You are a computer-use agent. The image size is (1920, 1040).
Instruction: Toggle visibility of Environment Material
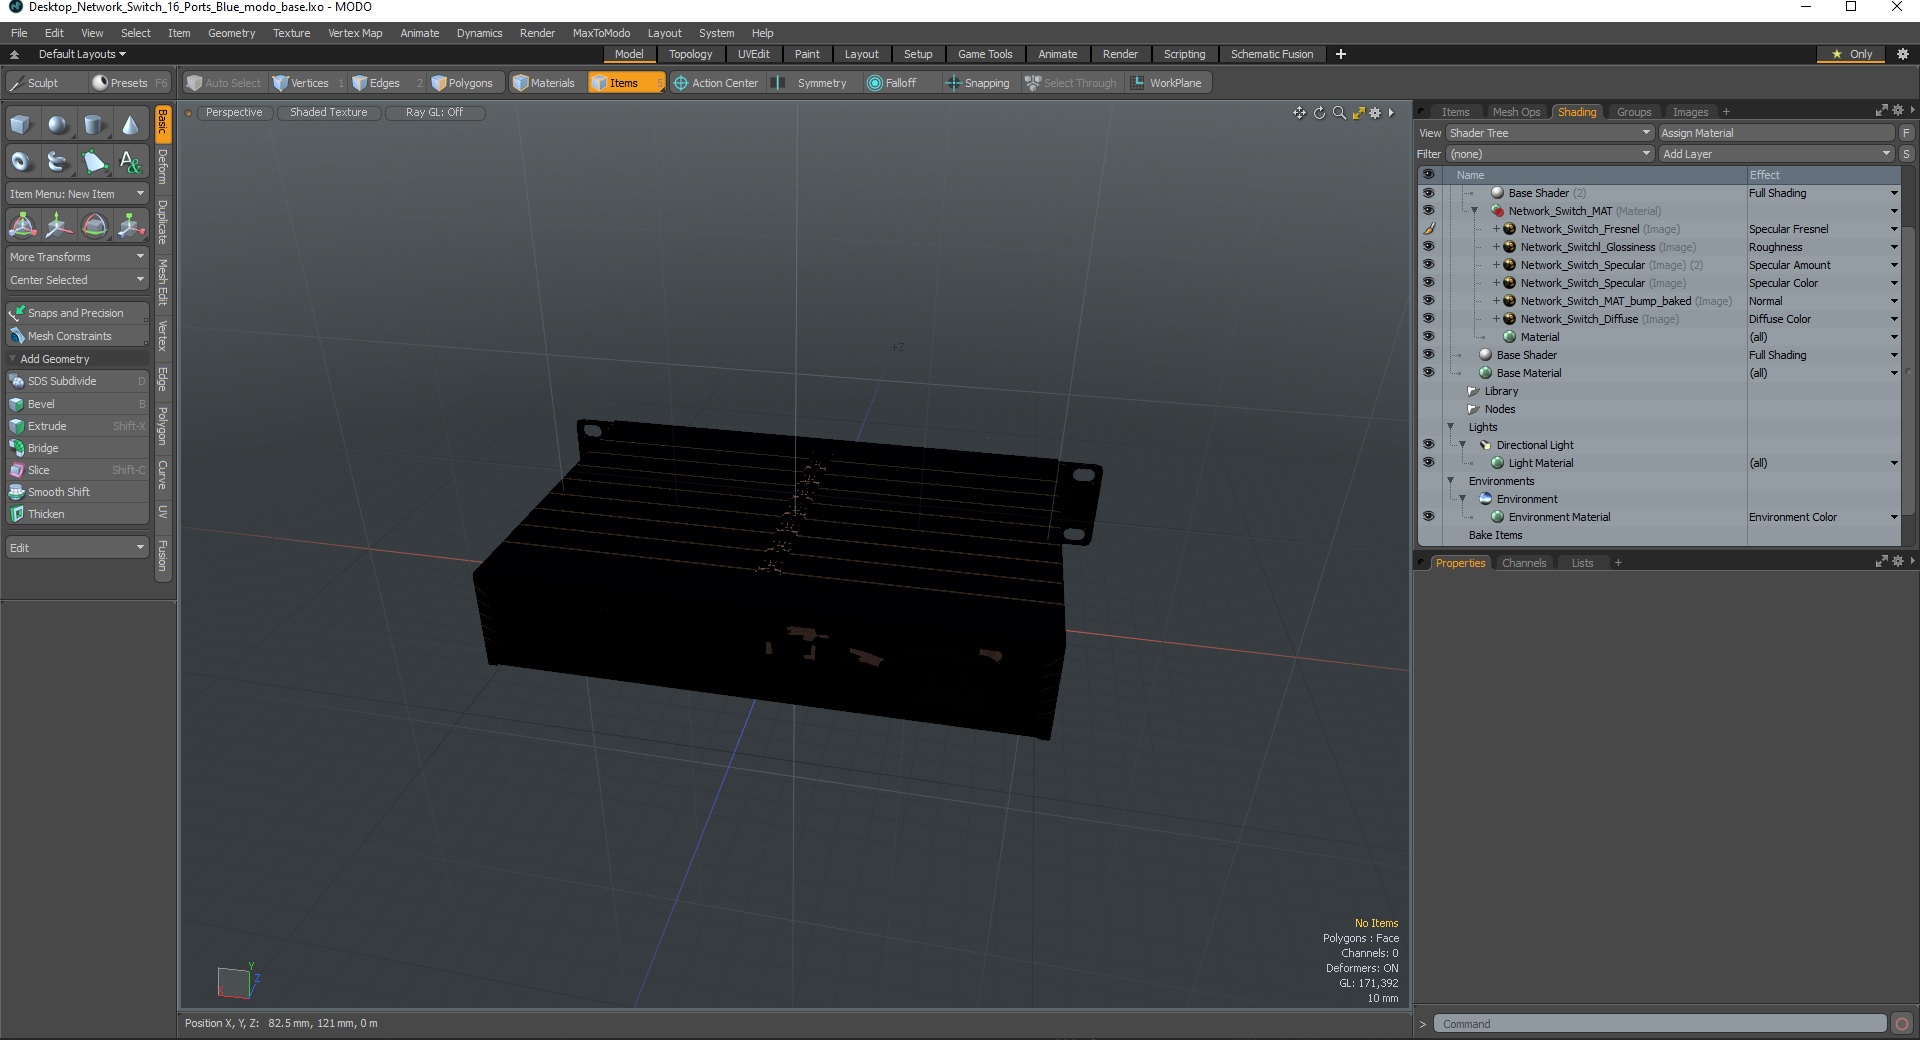[1428, 517]
